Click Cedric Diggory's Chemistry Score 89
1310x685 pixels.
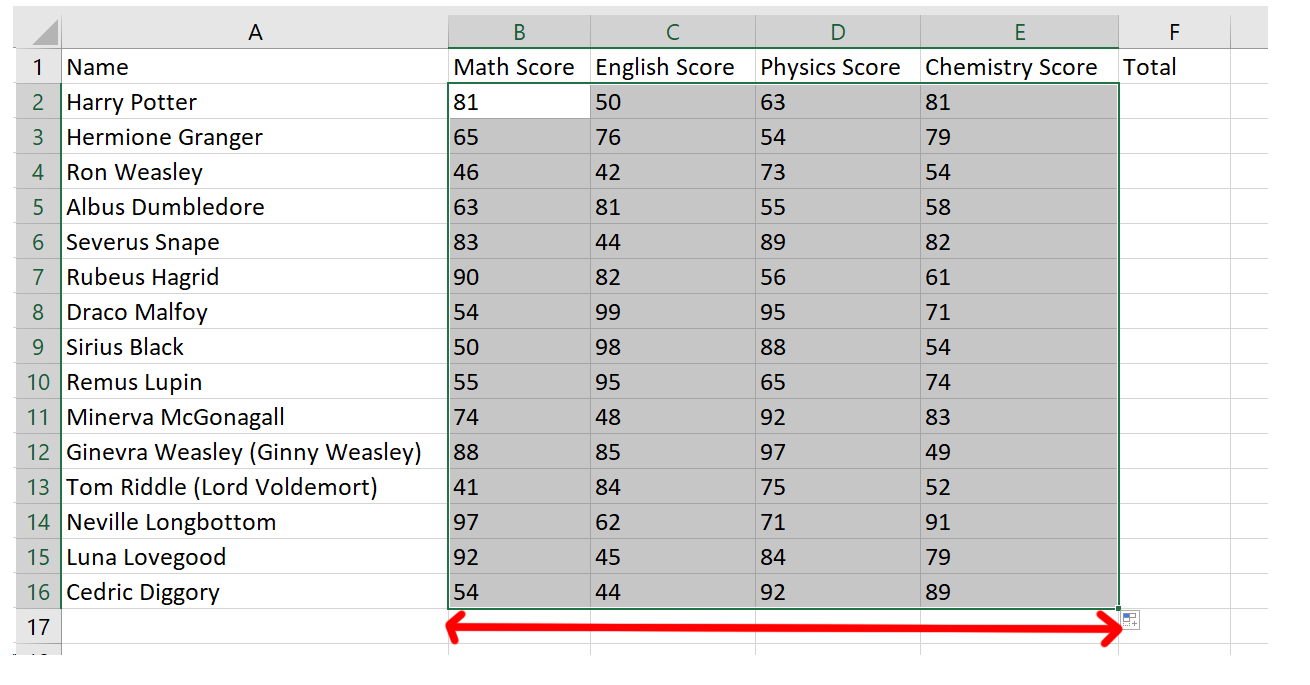coord(1019,592)
